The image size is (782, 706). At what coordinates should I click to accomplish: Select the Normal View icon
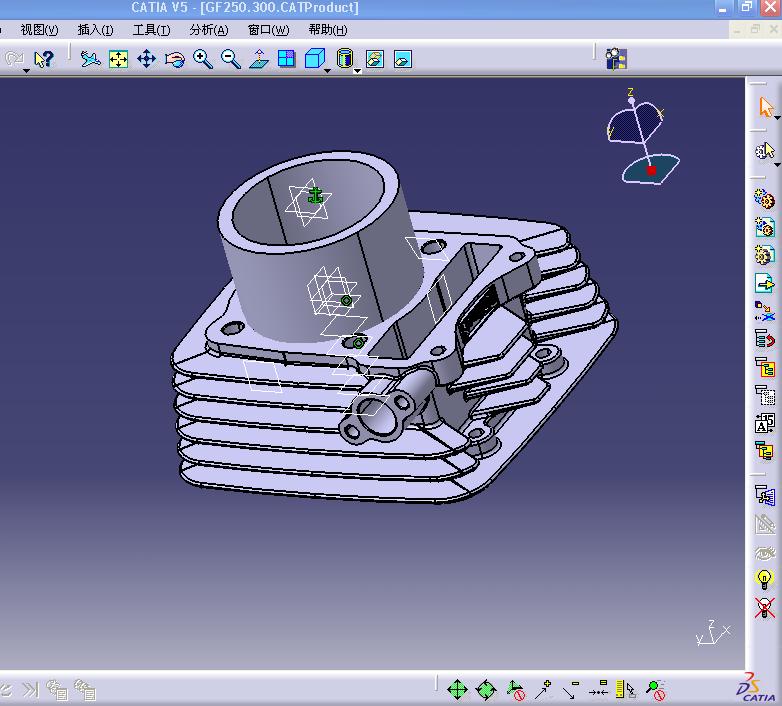(259, 59)
